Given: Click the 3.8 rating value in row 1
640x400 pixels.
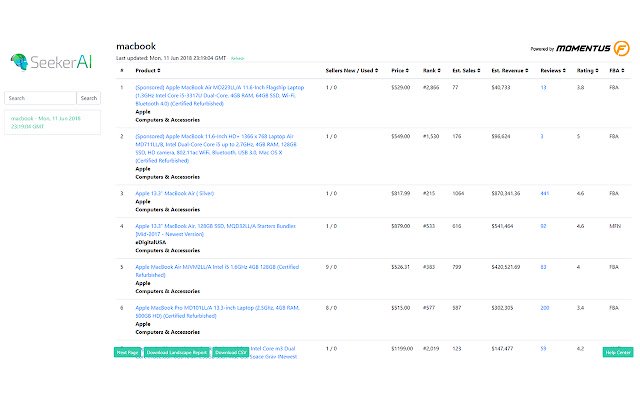Looking at the screenshot, I should (580, 87).
